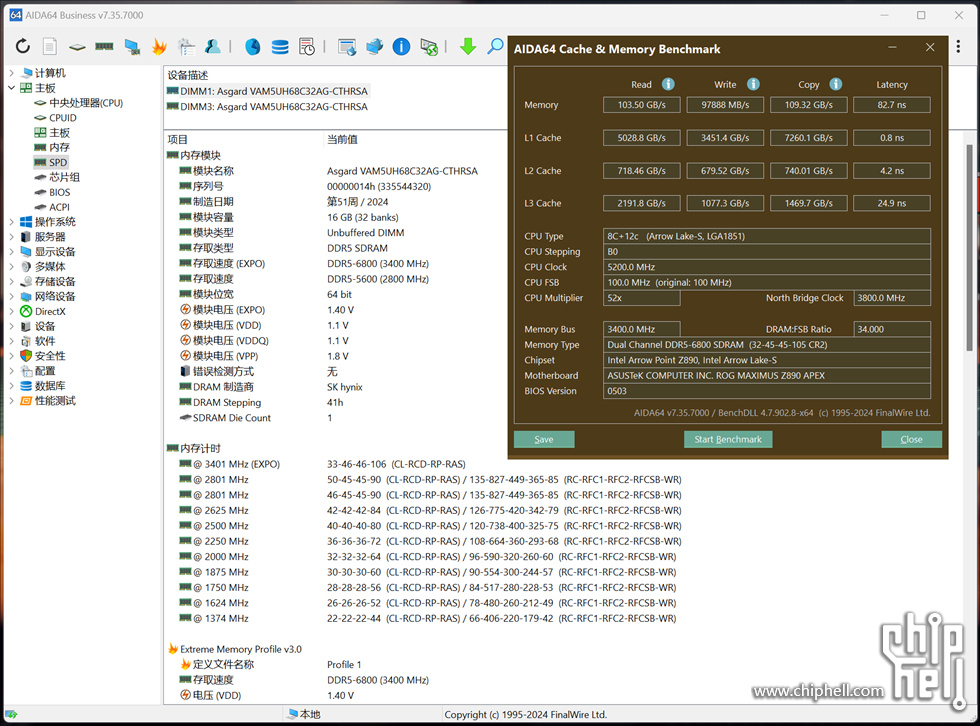Open the three-dot overflow menu
The image size is (980, 726).
pos(958,46)
